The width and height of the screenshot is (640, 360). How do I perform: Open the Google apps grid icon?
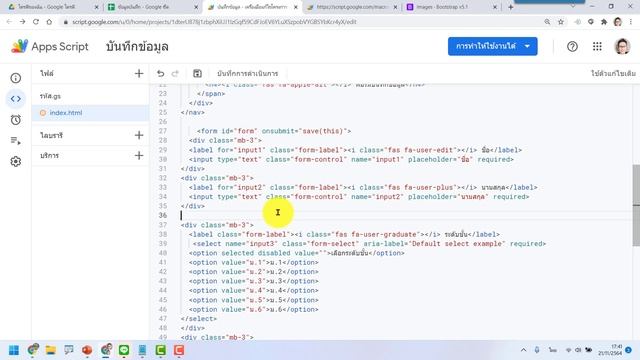click(597, 47)
